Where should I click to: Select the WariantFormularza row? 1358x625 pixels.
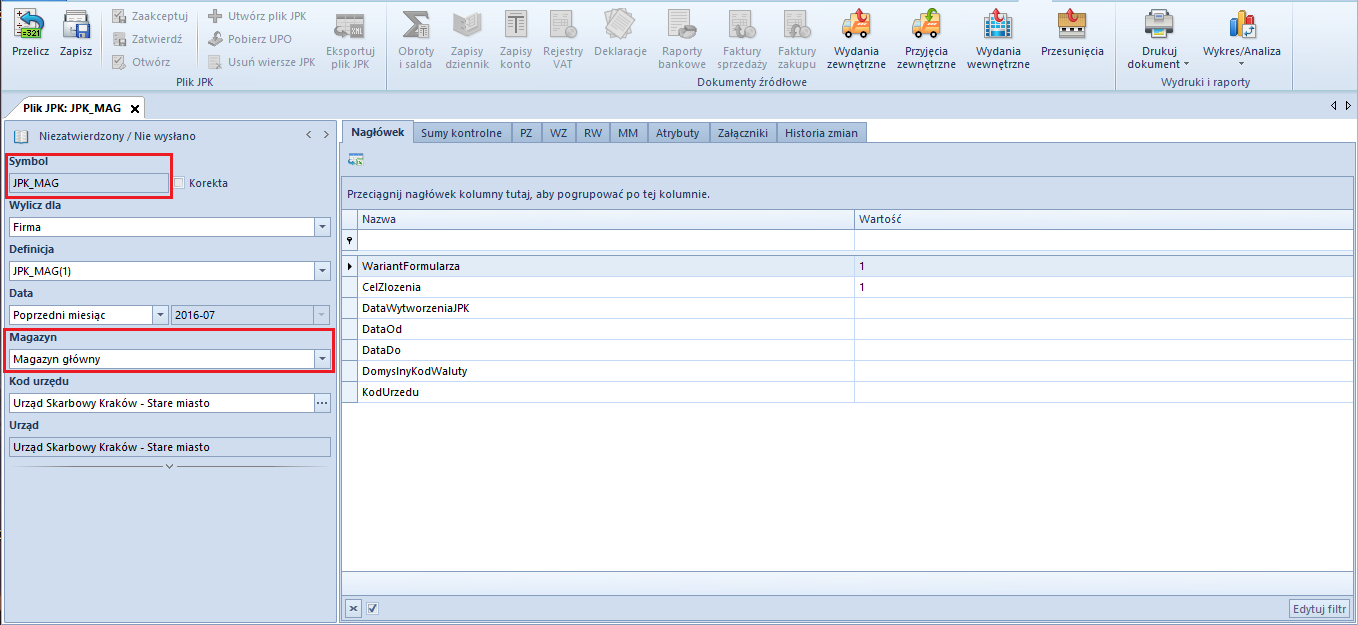pos(846,266)
